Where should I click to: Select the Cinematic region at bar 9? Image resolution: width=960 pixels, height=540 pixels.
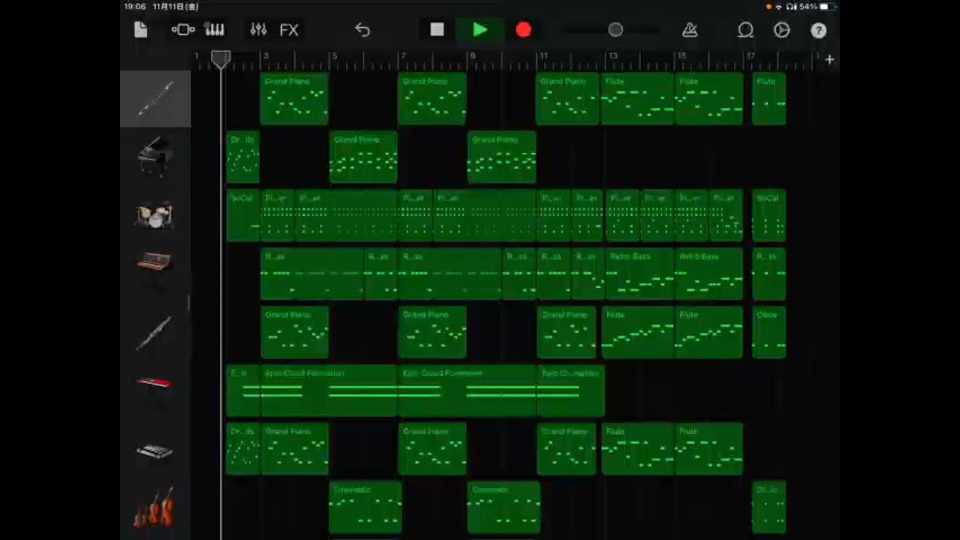pyautogui.click(x=504, y=507)
